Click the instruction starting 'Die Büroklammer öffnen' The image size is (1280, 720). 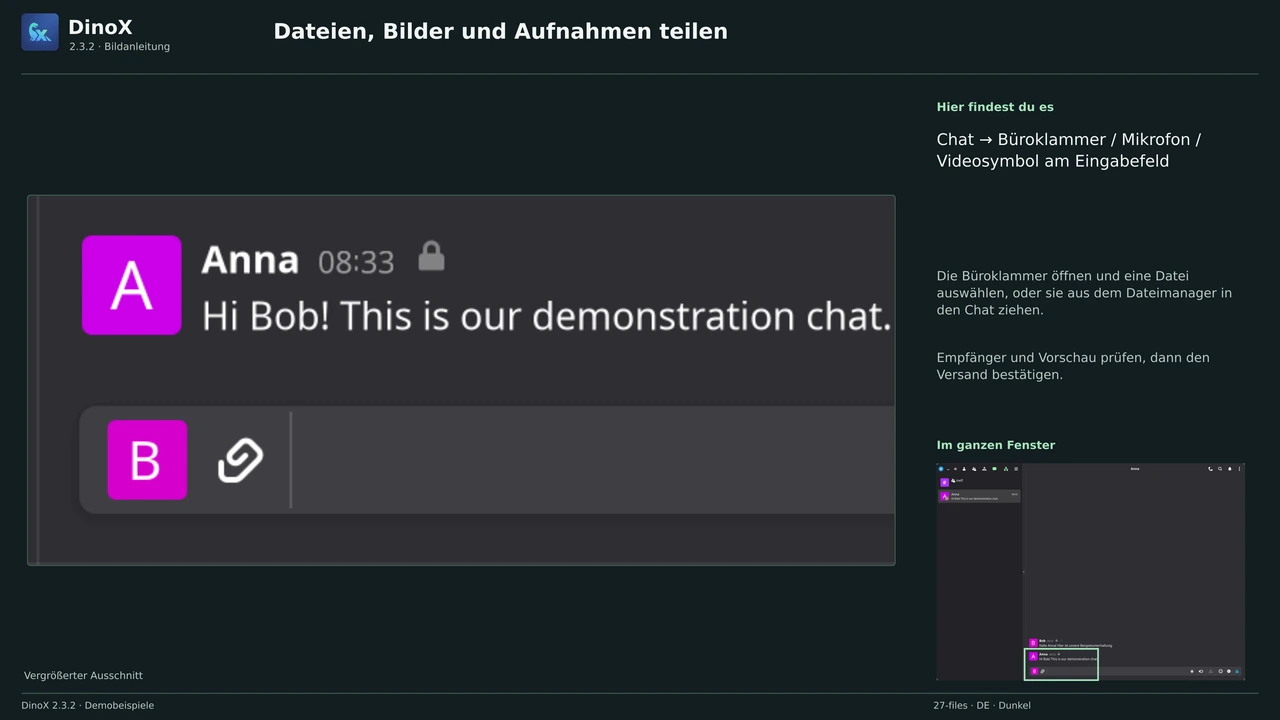pyautogui.click(x=1084, y=293)
